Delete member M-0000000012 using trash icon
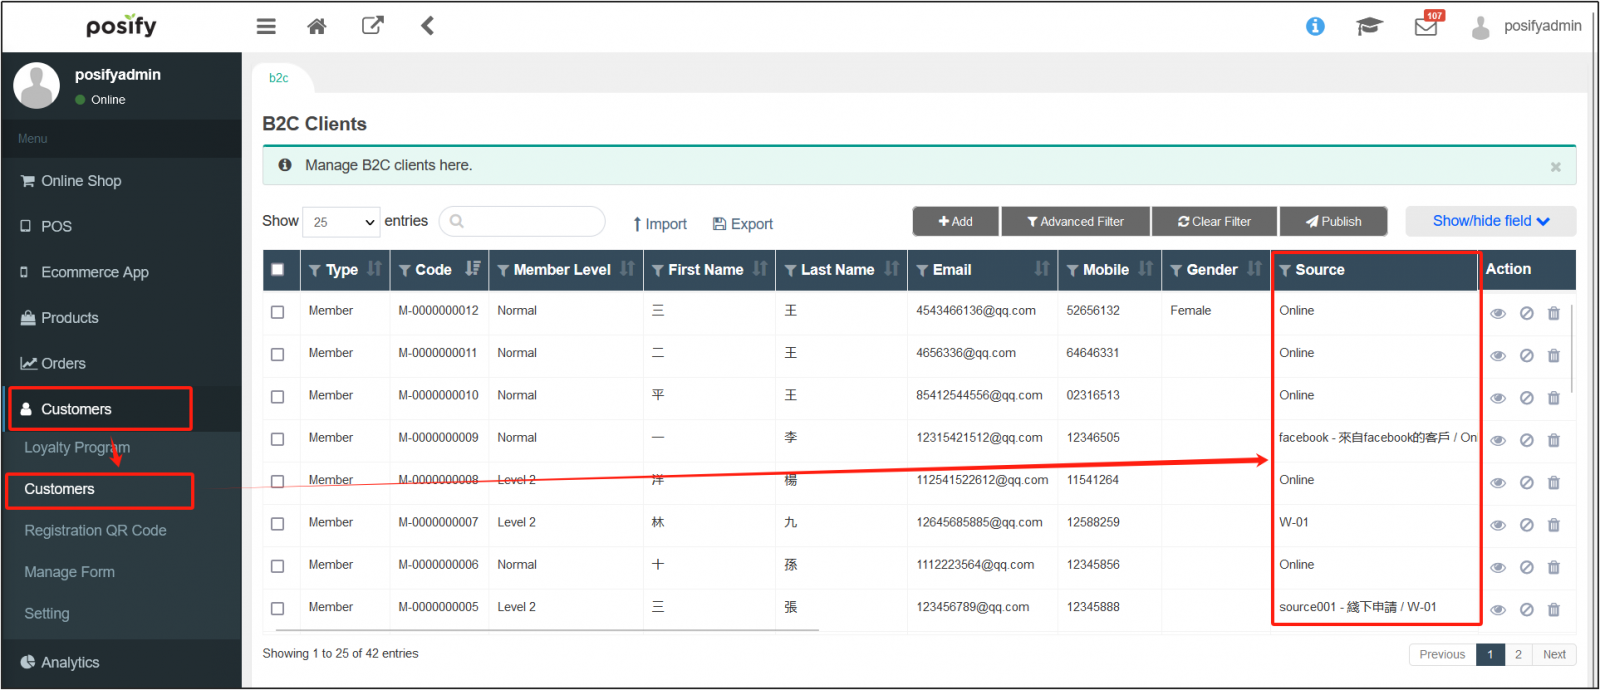1600x690 pixels. click(x=1554, y=313)
